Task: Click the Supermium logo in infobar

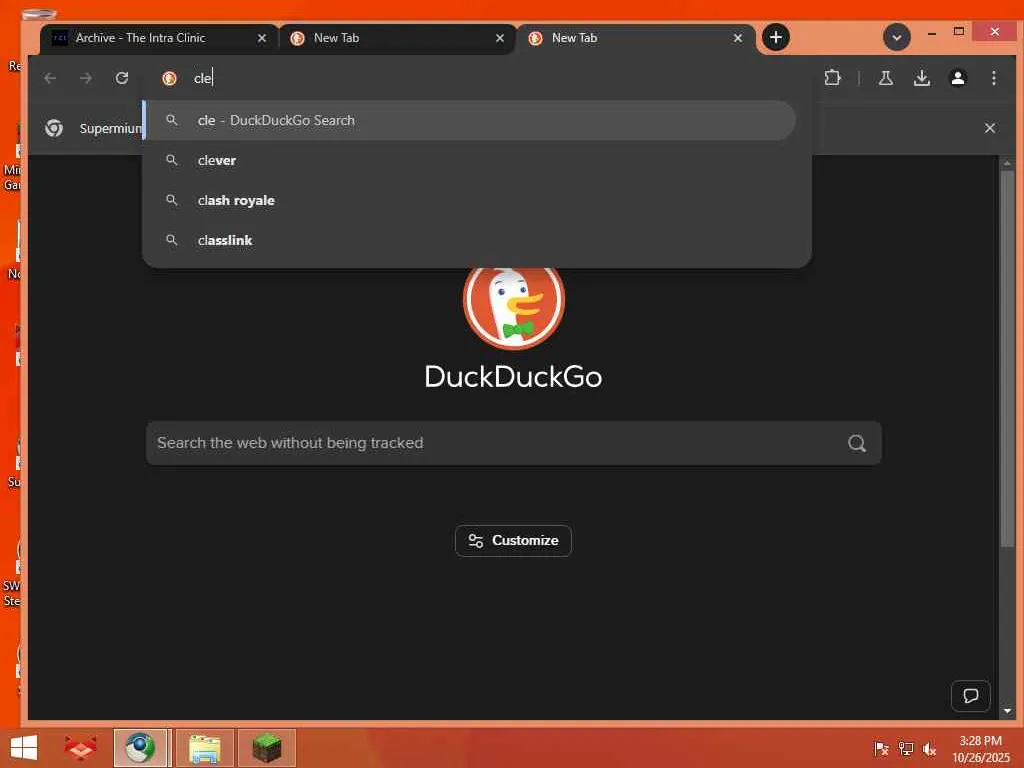Action: click(x=54, y=128)
